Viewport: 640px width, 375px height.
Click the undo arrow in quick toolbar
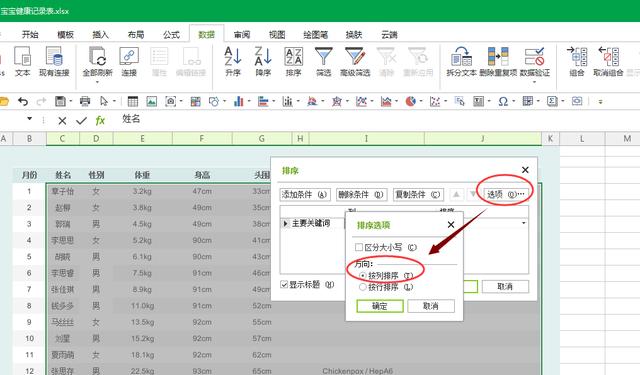[23, 101]
